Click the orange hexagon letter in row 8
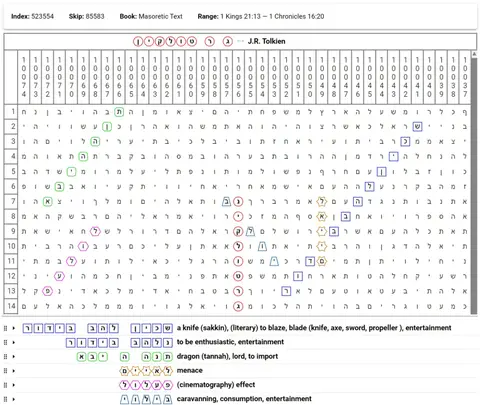Image resolution: width=480 pixels, height=405 pixels. pyautogui.click(x=322, y=216)
